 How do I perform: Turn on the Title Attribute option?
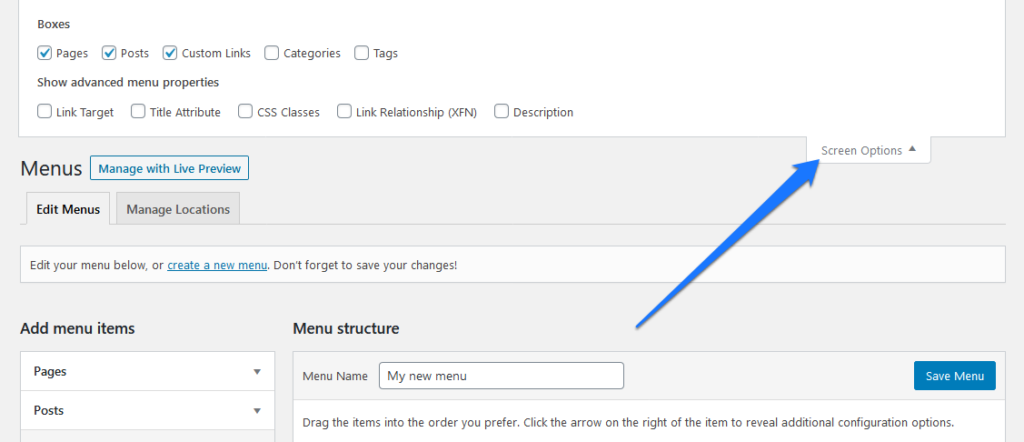[x=138, y=112]
